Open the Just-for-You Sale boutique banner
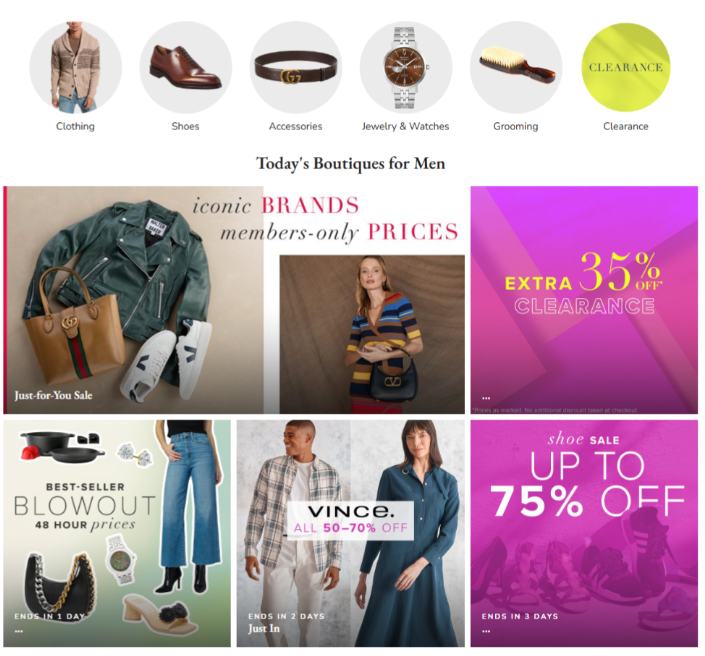The height and width of the screenshot is (656, 705). click(234, 300)
